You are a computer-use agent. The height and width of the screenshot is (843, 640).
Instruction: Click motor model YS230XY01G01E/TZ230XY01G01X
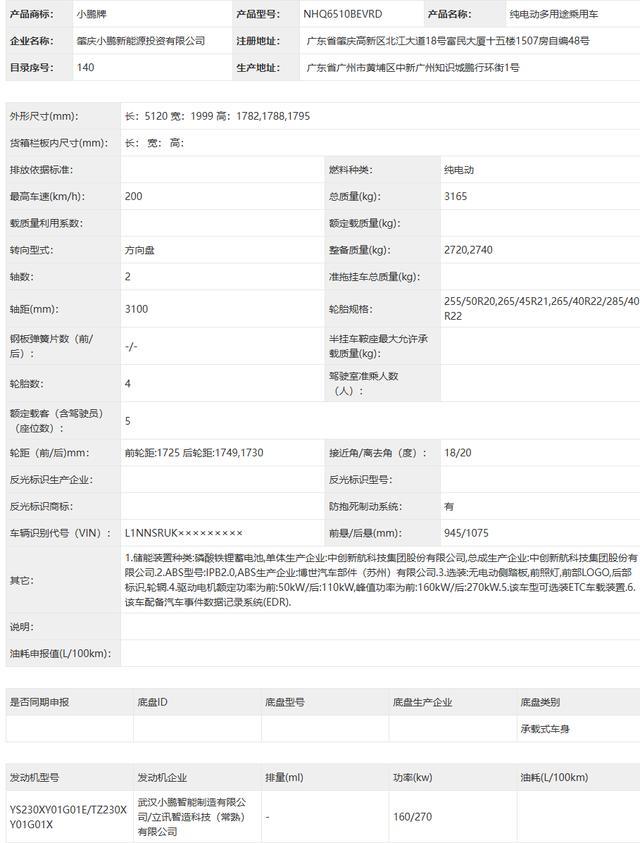tap(68, 817)
